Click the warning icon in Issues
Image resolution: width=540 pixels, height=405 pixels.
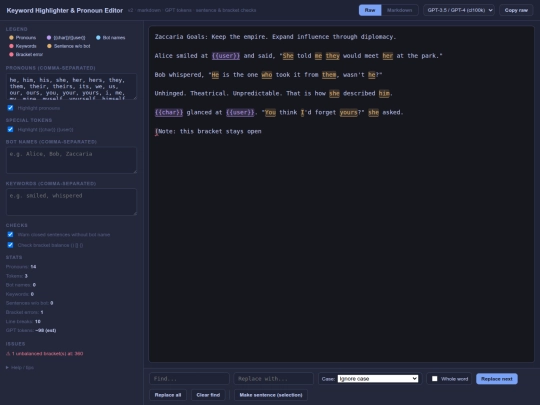point(8,353)
